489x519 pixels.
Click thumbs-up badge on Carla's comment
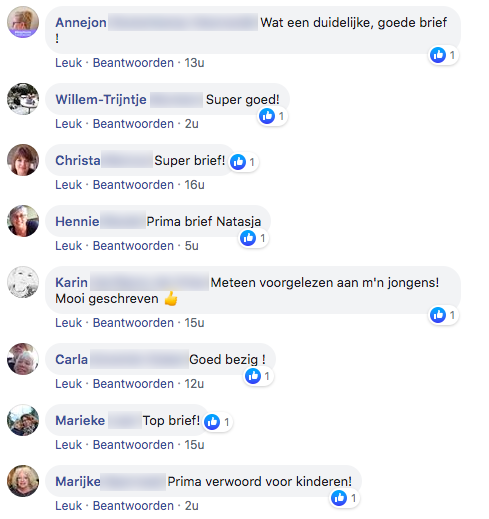click(253, 376)
